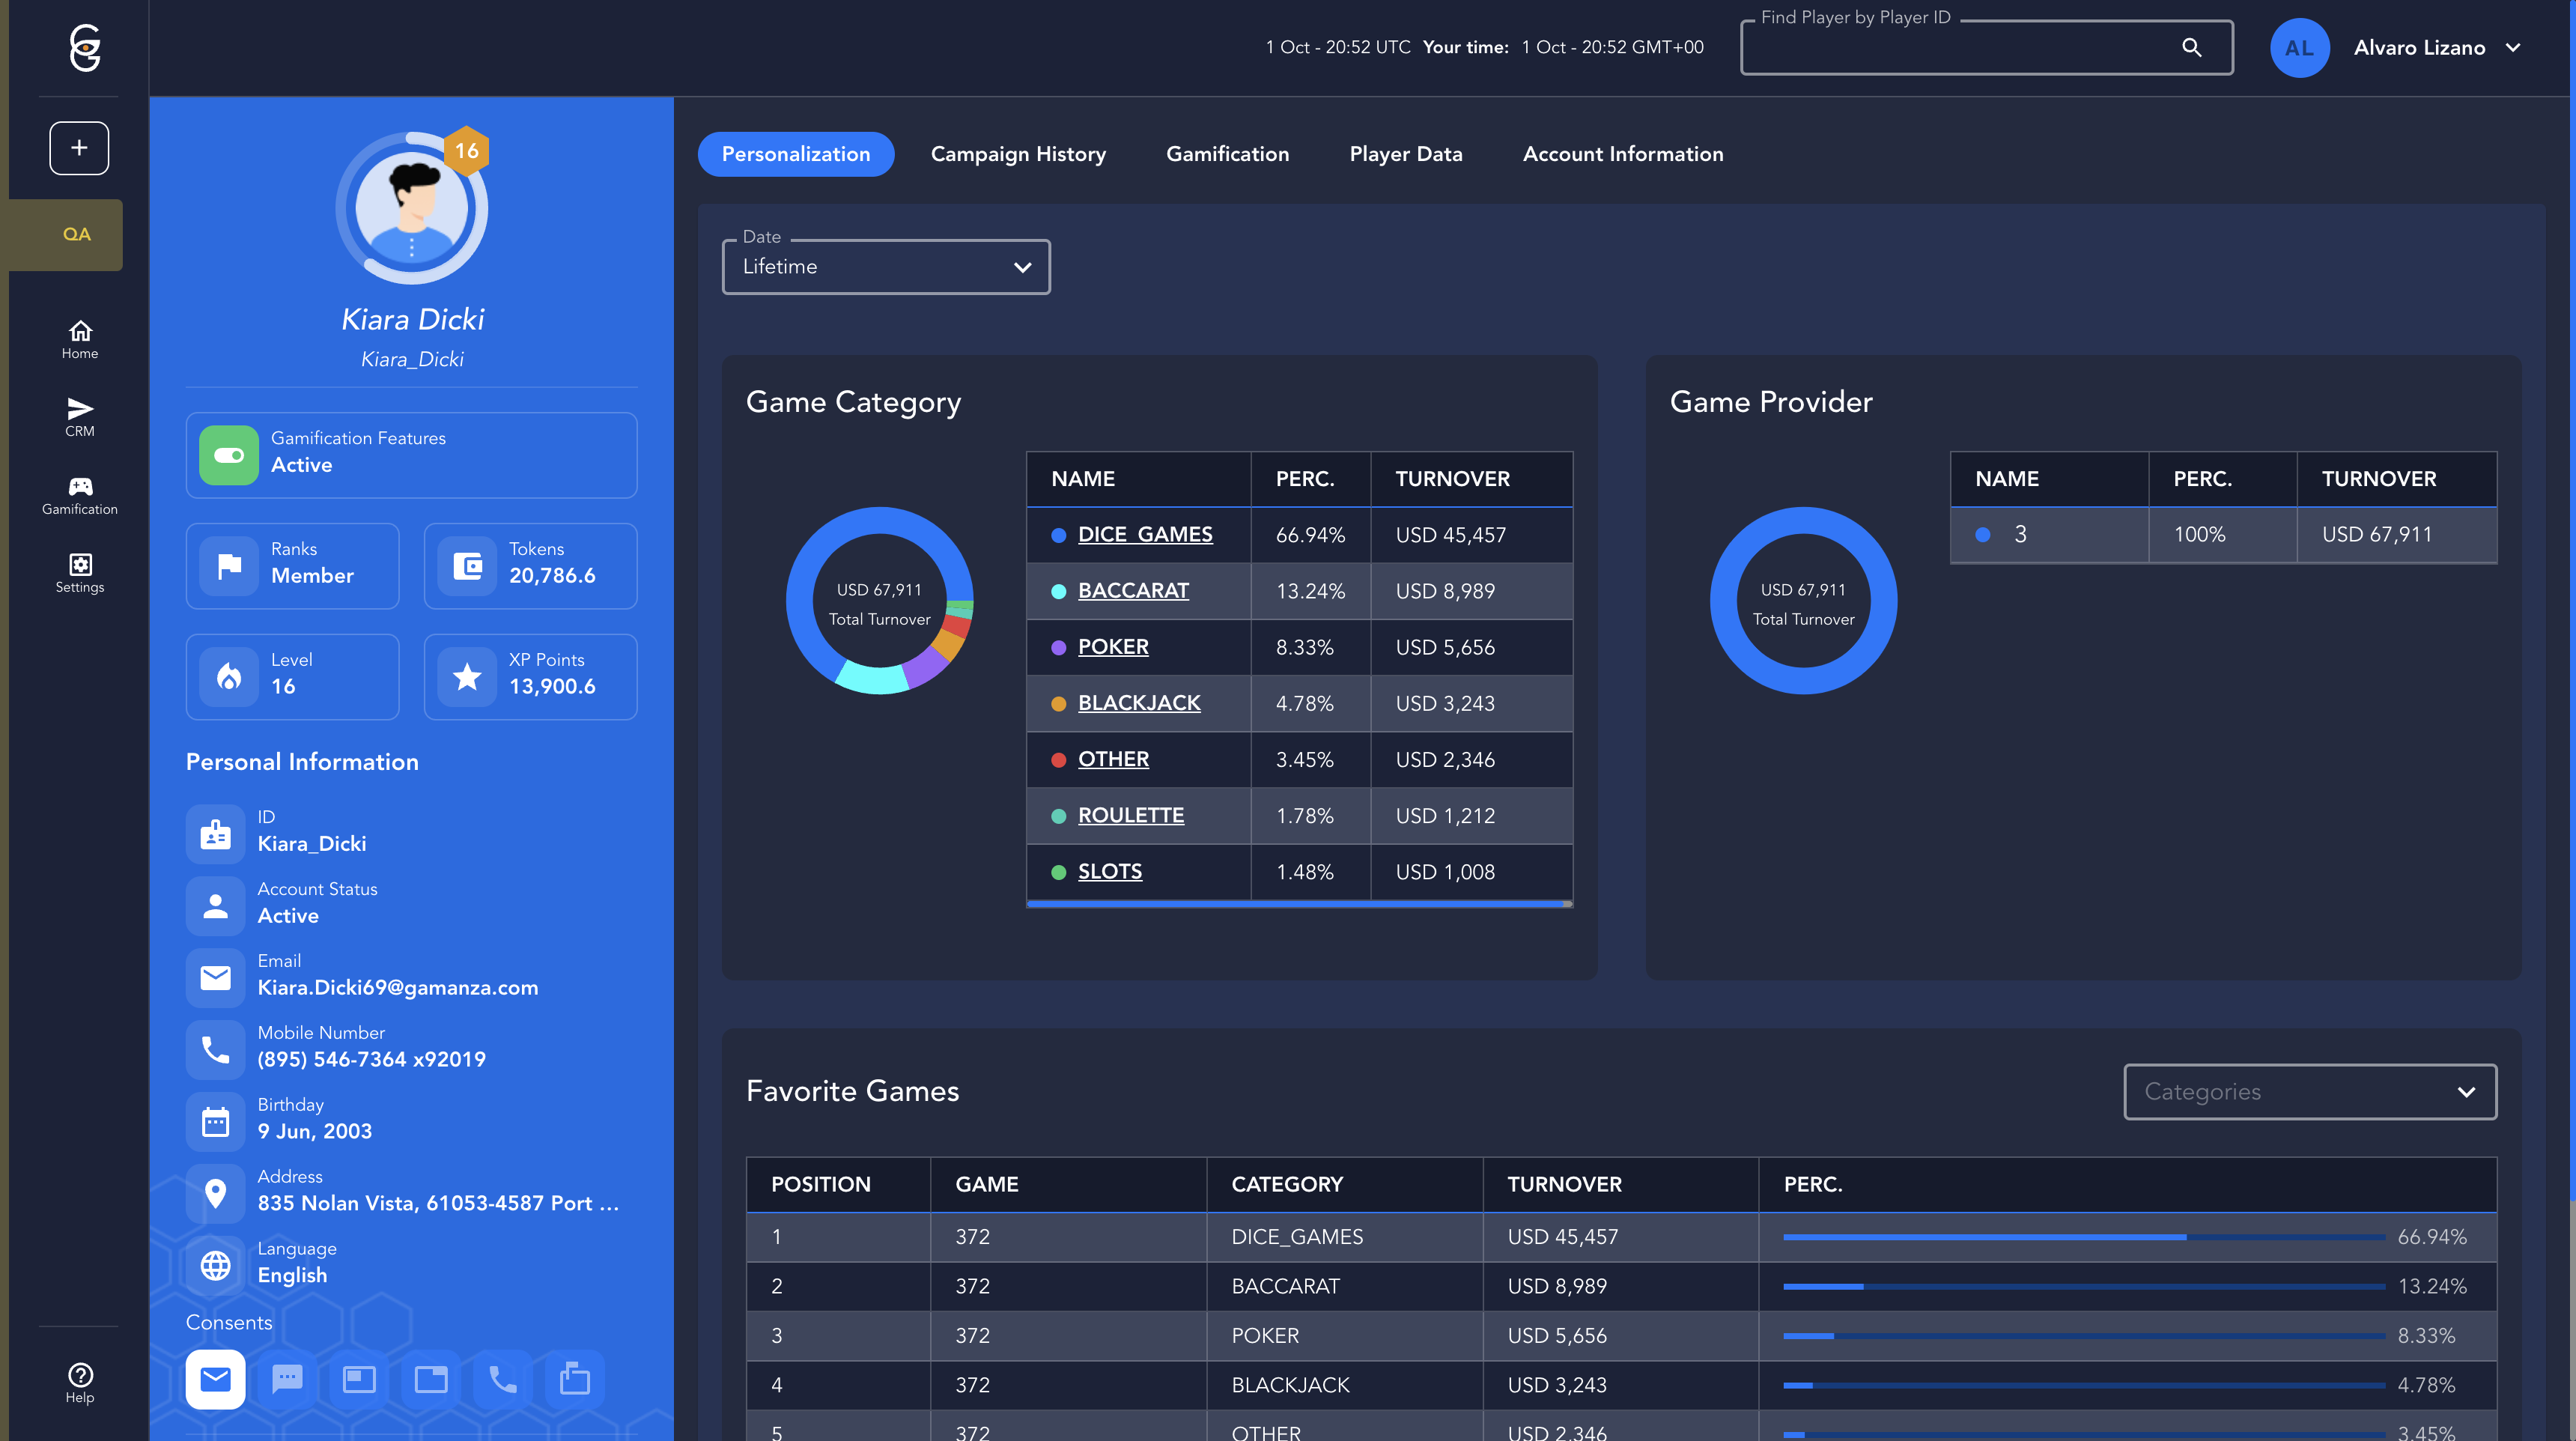Open Gamification controller icon in sidebar
This screenshot has width=2576, height=1441.
point(80,494)
